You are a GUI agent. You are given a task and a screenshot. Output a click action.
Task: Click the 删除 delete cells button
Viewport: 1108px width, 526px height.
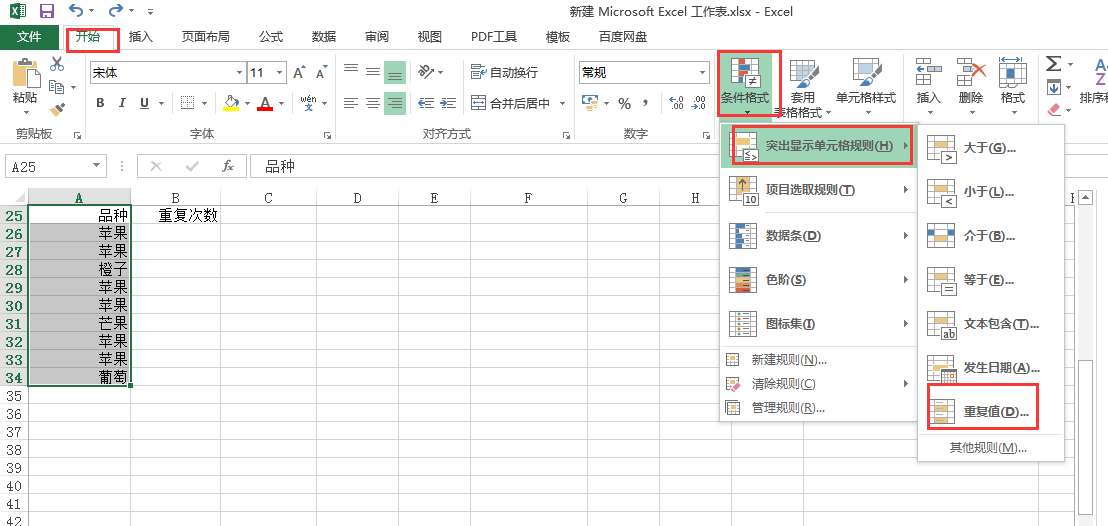click(971, 86)
